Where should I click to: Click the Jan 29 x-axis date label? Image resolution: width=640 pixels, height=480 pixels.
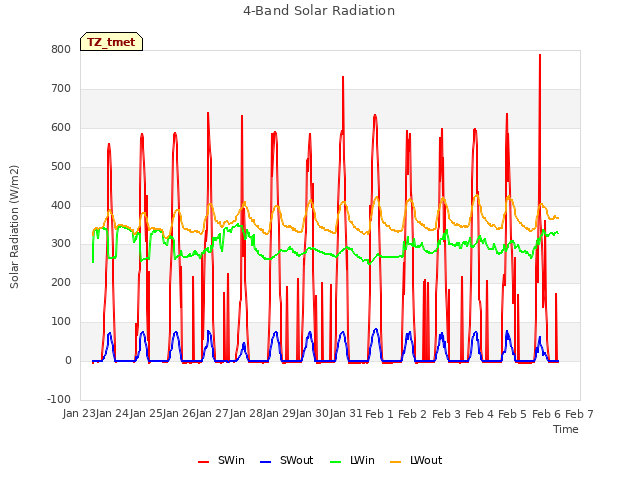pos(279,413)
